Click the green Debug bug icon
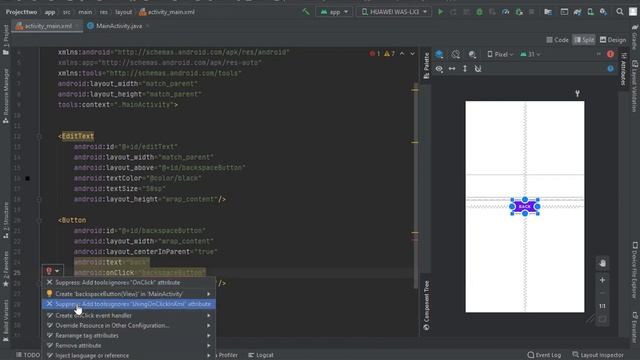The image size is (640, 360). coord(479,12)
